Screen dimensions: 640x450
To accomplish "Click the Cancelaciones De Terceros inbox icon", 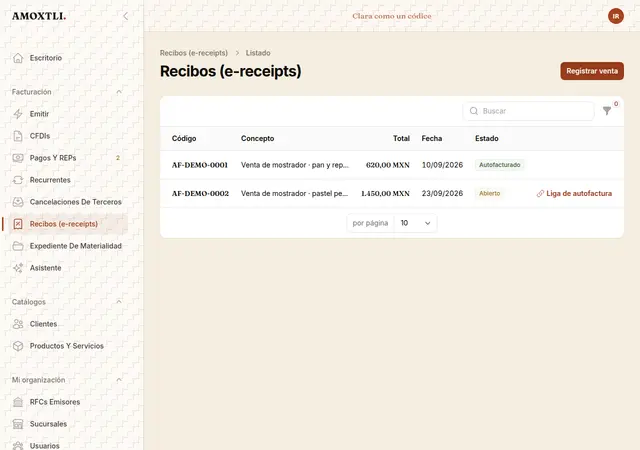I will coord(18,202).
